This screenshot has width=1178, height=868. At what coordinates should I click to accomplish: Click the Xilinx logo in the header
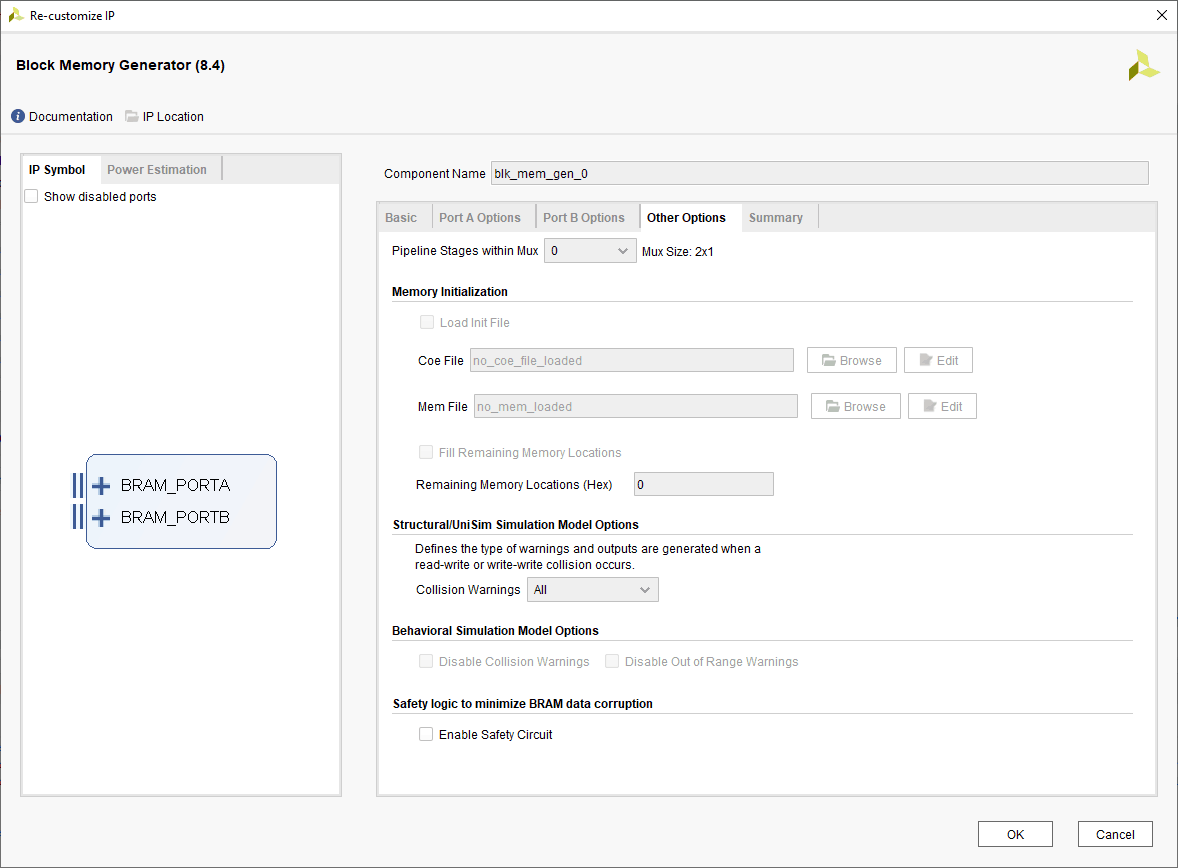pos(1143,66)
